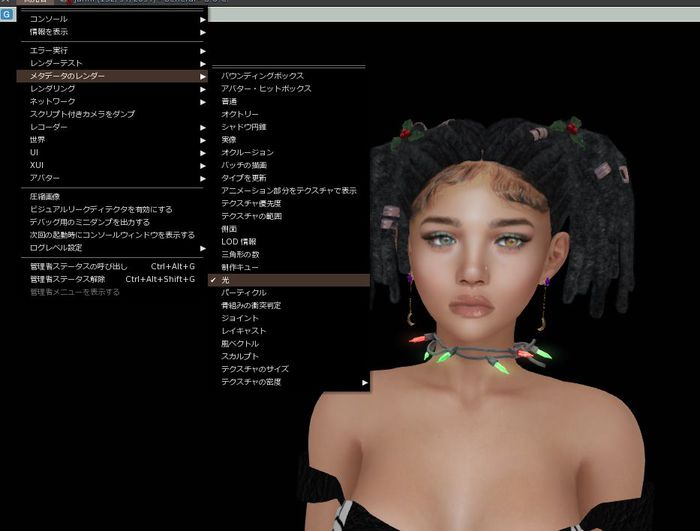This screenshot has width=700, height=531.
Task: Expand the ネットワーク submenu
Action: pos(112,101)
